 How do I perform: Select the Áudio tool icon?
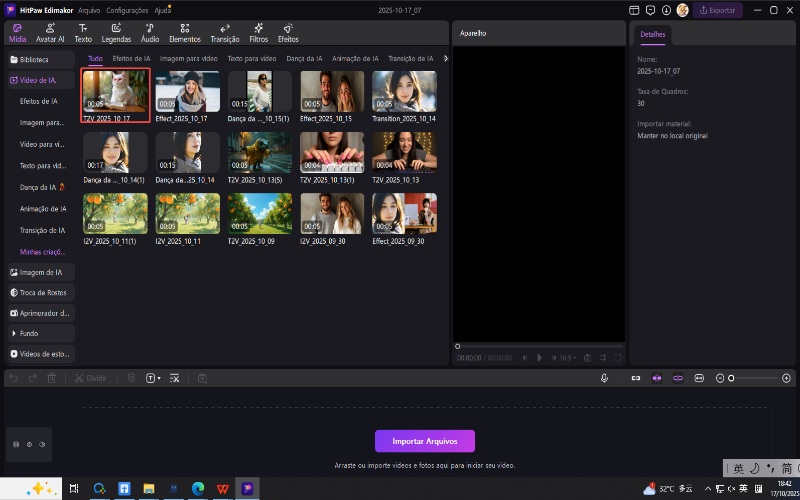tap(150, 32)
